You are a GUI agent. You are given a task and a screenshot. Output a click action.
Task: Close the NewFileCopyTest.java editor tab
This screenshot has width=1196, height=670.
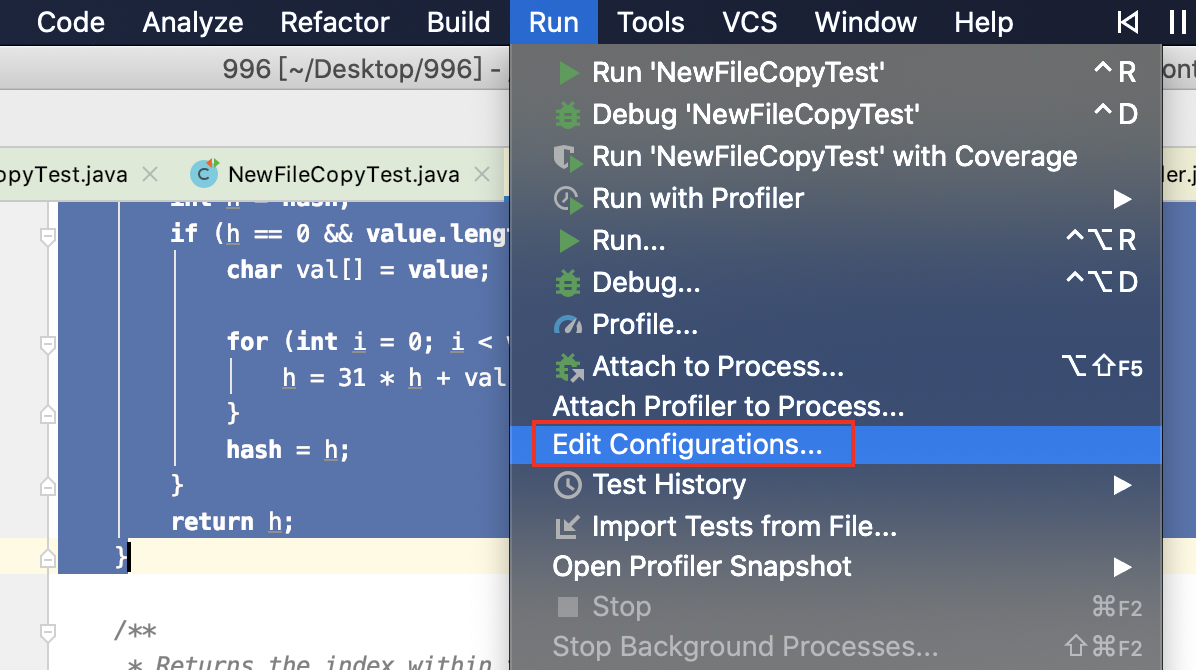click(482, 175)
